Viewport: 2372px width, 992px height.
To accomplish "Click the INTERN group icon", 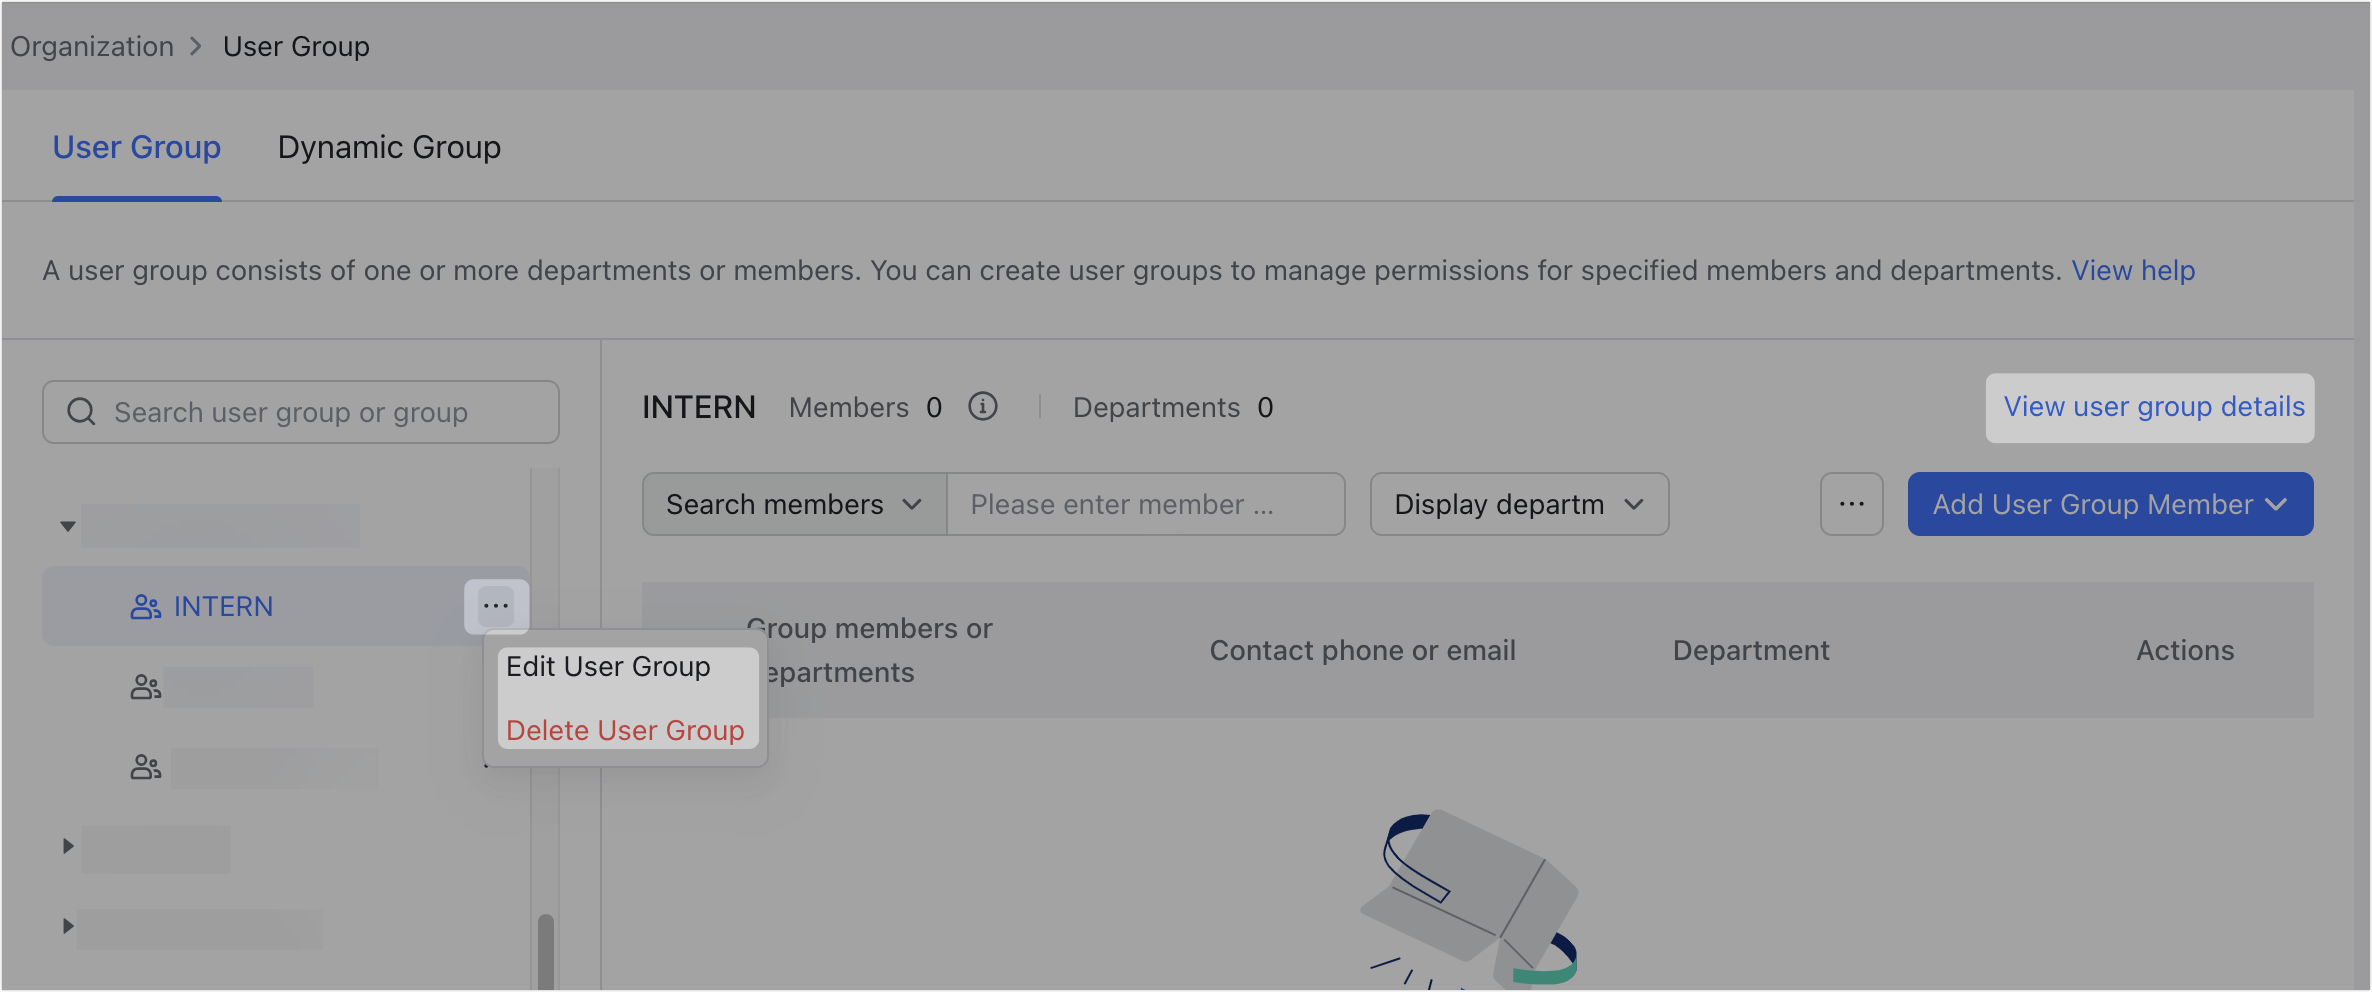I will pyautogui.click(x=147, y=606).
